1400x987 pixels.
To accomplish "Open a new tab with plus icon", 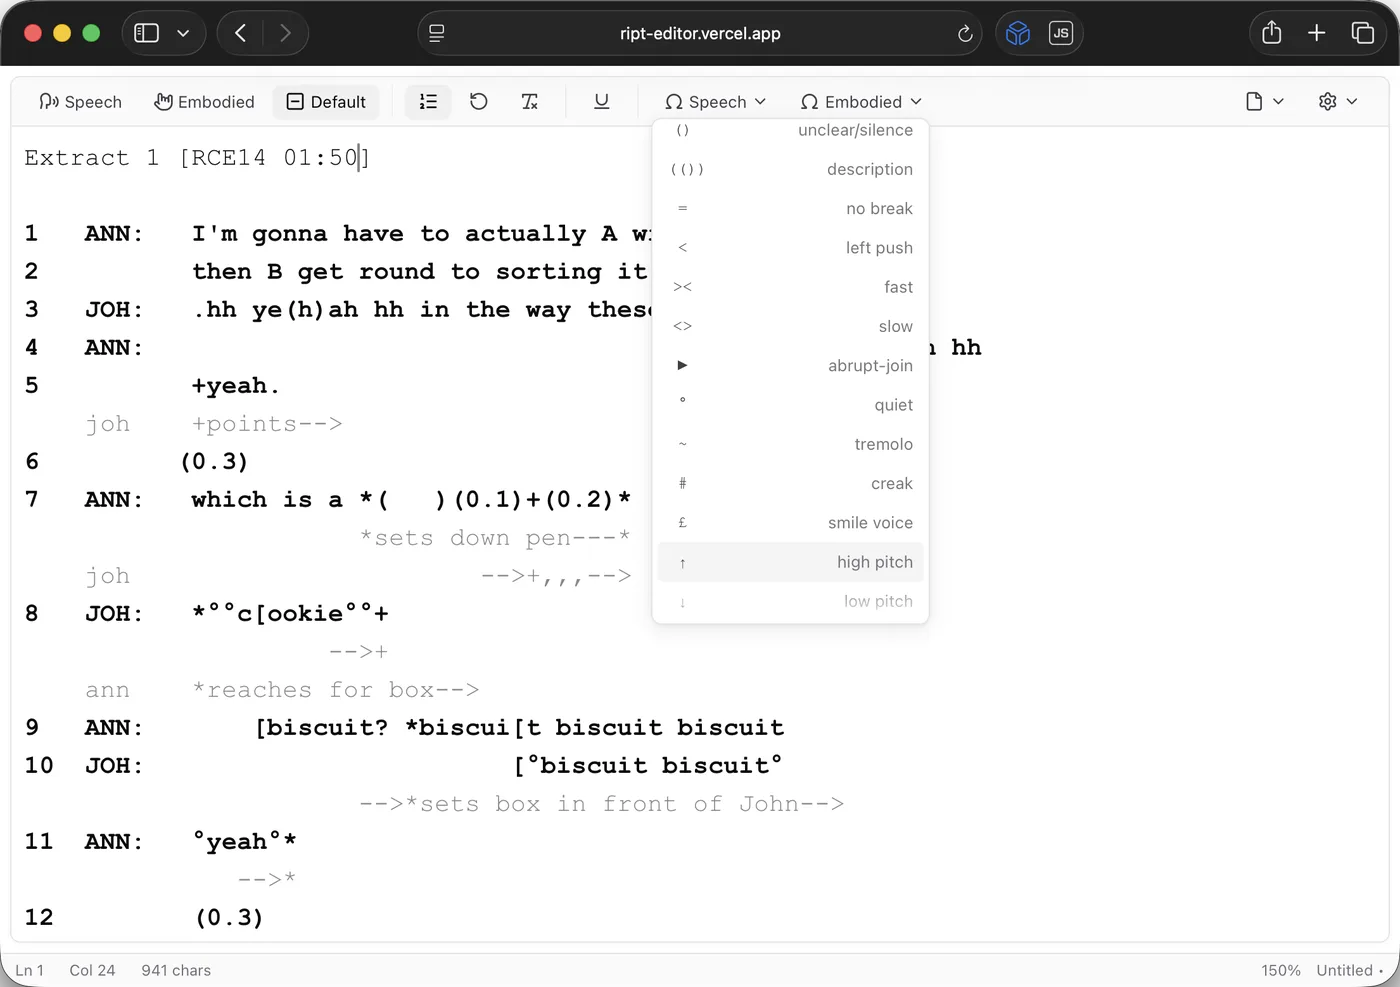I will [x=1317, y=33].
